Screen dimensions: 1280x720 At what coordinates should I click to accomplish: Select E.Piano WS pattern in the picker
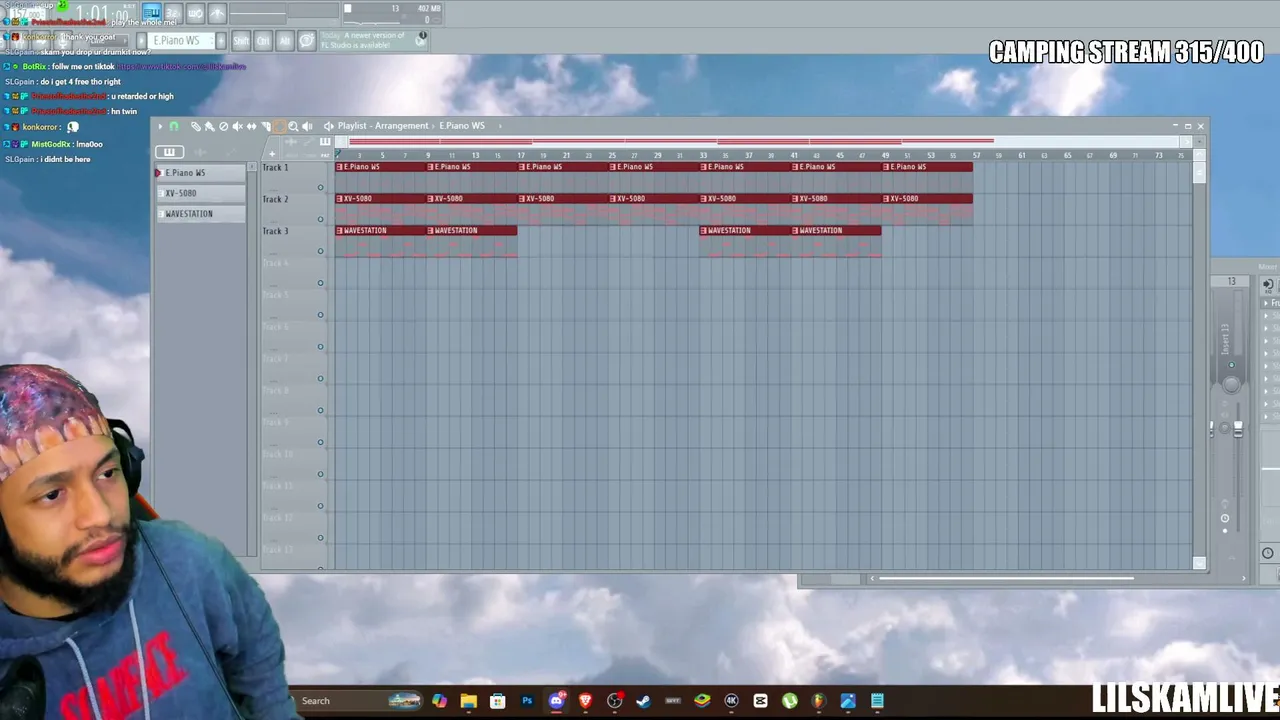tap(200, 173)
